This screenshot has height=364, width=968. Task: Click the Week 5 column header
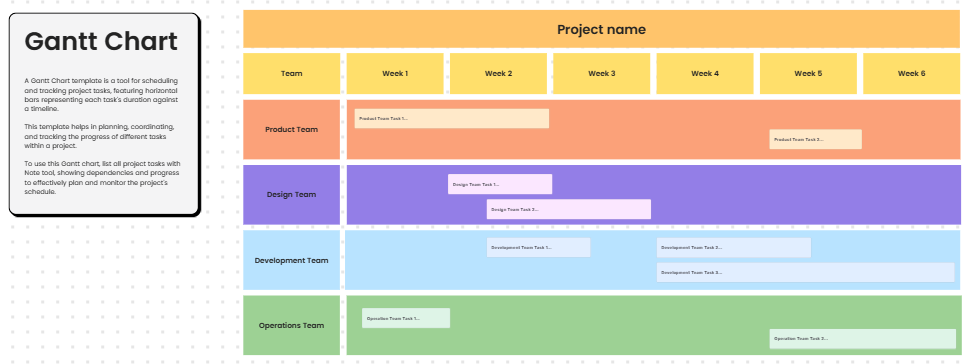click(808, 73)
